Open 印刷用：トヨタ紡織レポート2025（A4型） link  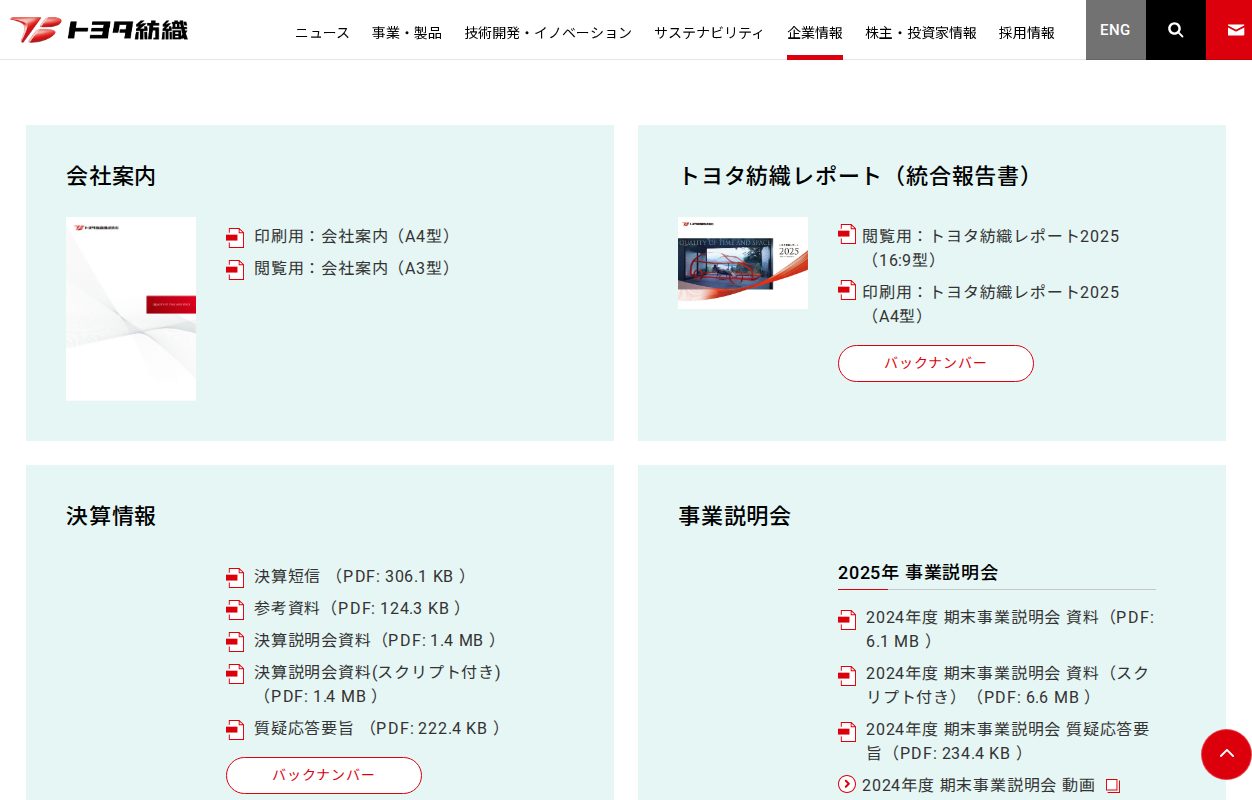[991, 304]
